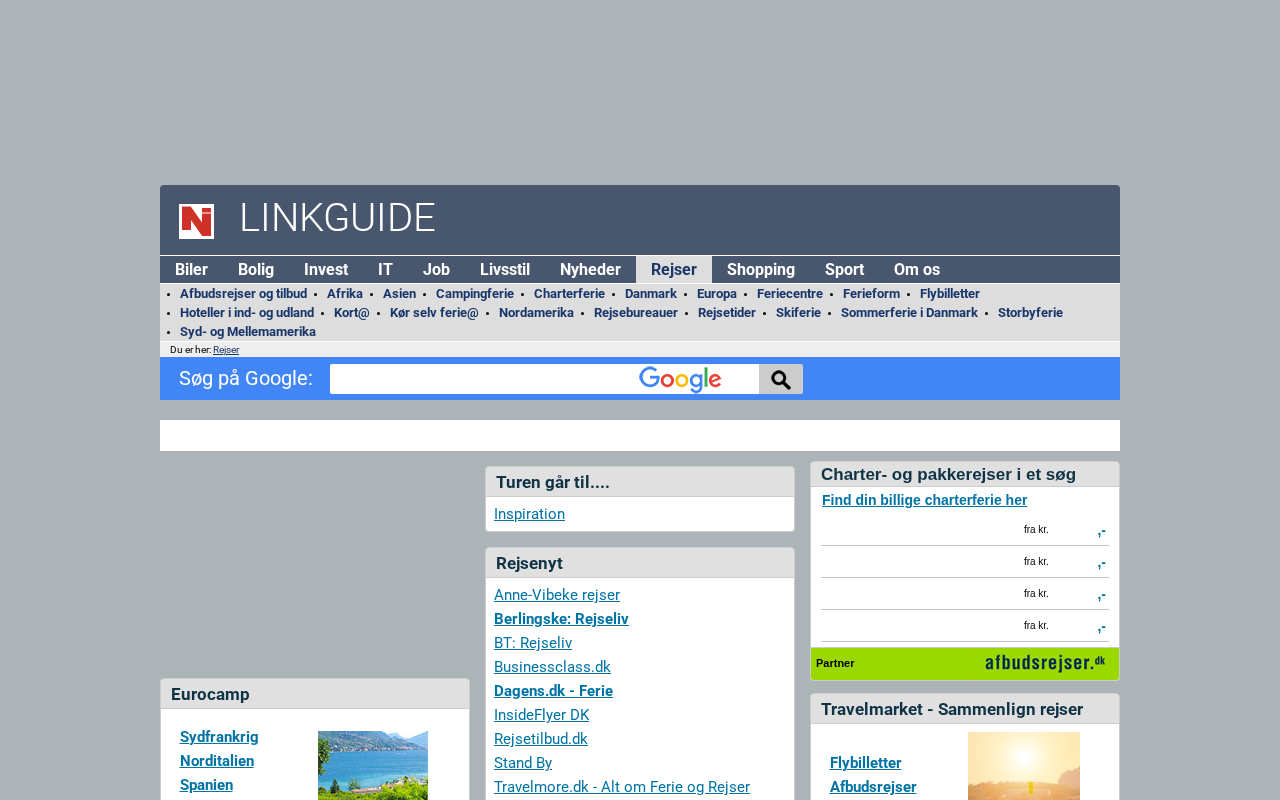Open the Eurocamp lake photo thumbnail

coord(372,765)
